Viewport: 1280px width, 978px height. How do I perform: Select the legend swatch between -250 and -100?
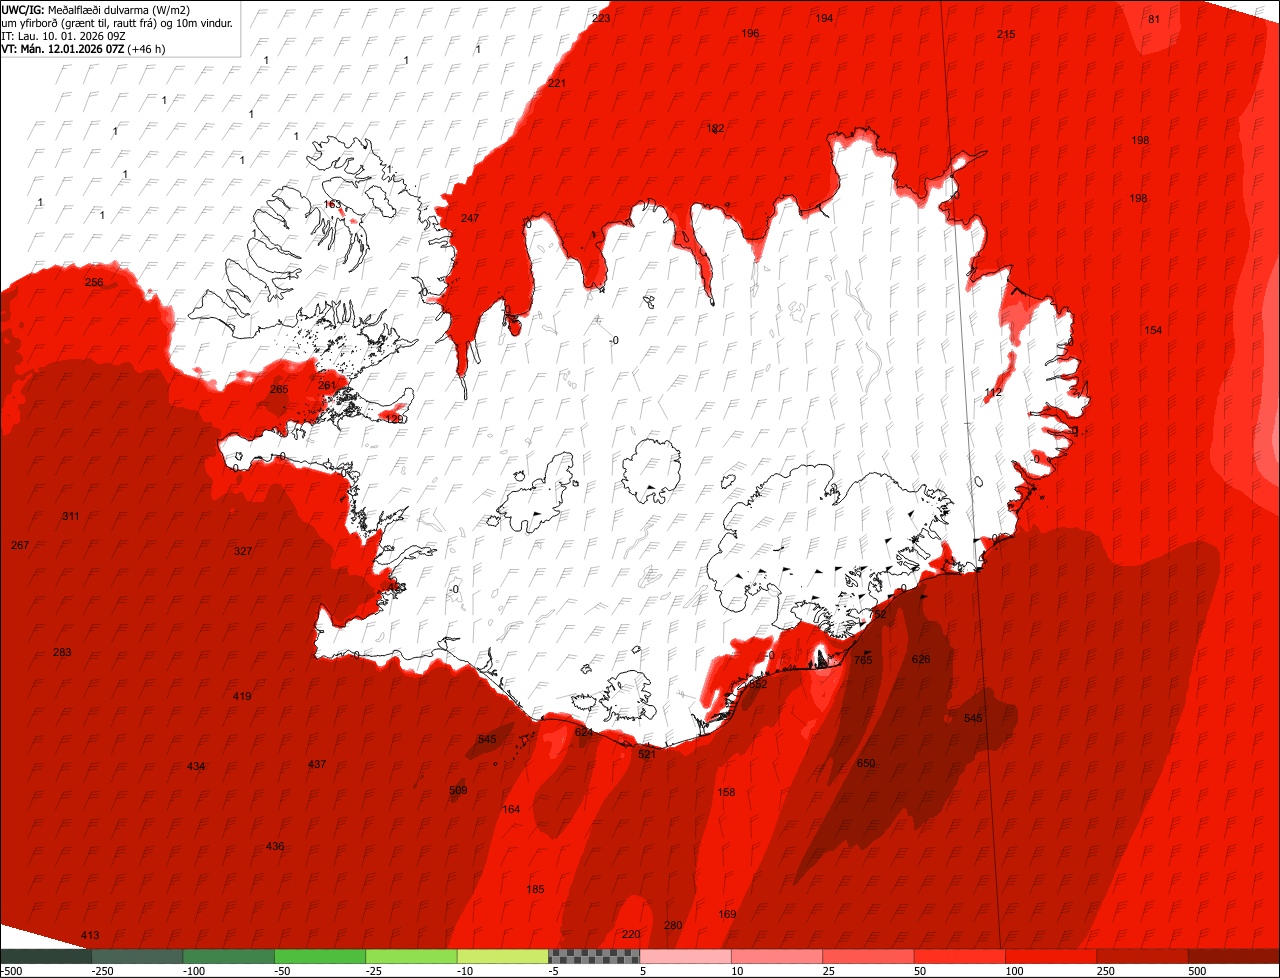point(137,956)
